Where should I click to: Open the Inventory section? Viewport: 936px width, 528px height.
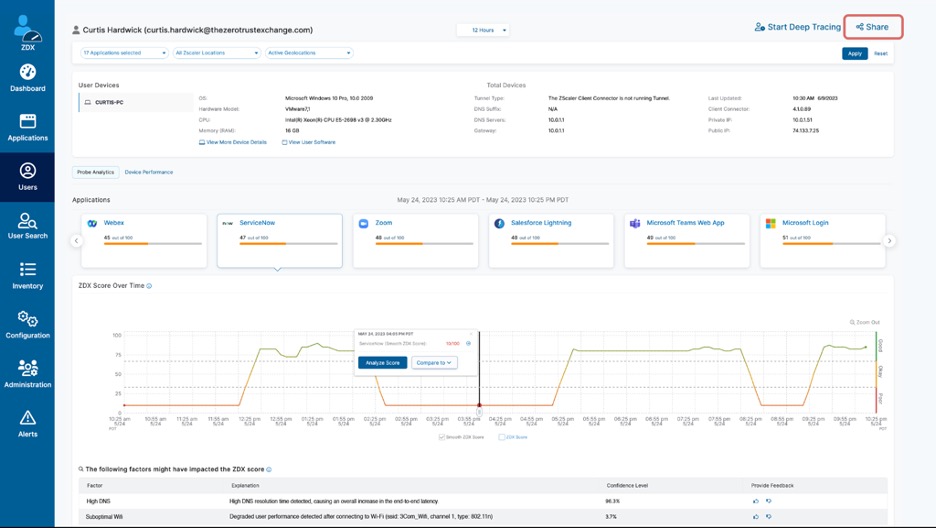(27, 275)
